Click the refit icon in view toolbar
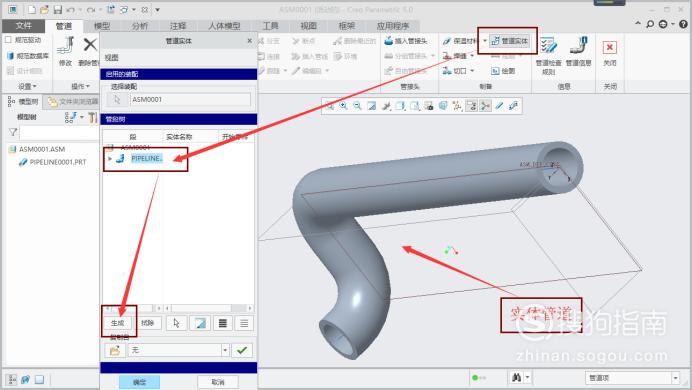The image size is (692, 390). [x=329, y=106]
